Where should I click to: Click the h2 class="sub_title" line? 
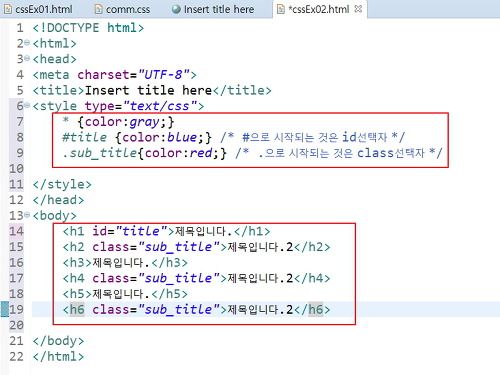tap(196, 247)
